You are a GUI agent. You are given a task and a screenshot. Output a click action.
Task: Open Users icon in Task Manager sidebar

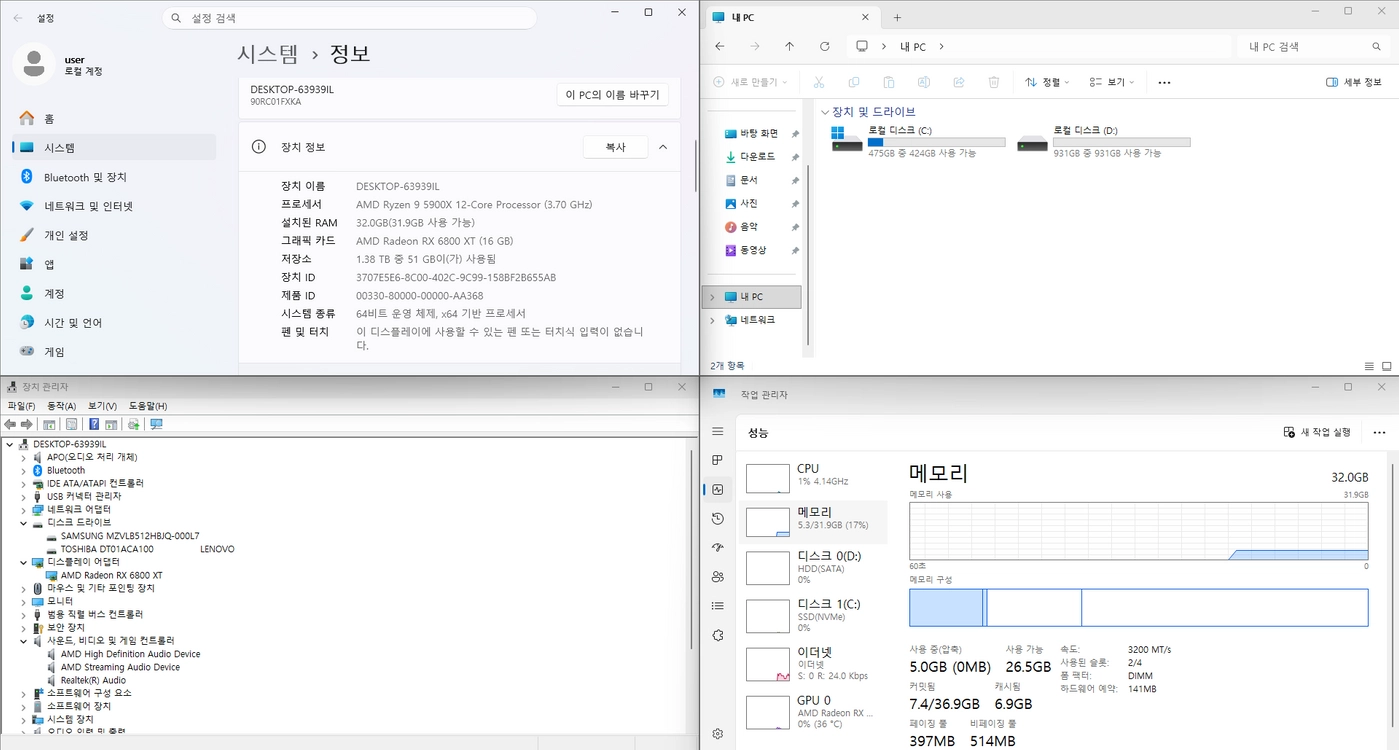click(x=717, y=576)
